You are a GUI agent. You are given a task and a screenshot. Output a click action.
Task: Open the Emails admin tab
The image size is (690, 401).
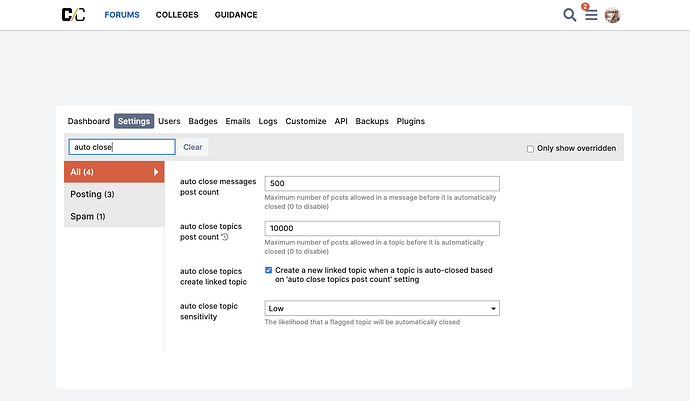238,121
